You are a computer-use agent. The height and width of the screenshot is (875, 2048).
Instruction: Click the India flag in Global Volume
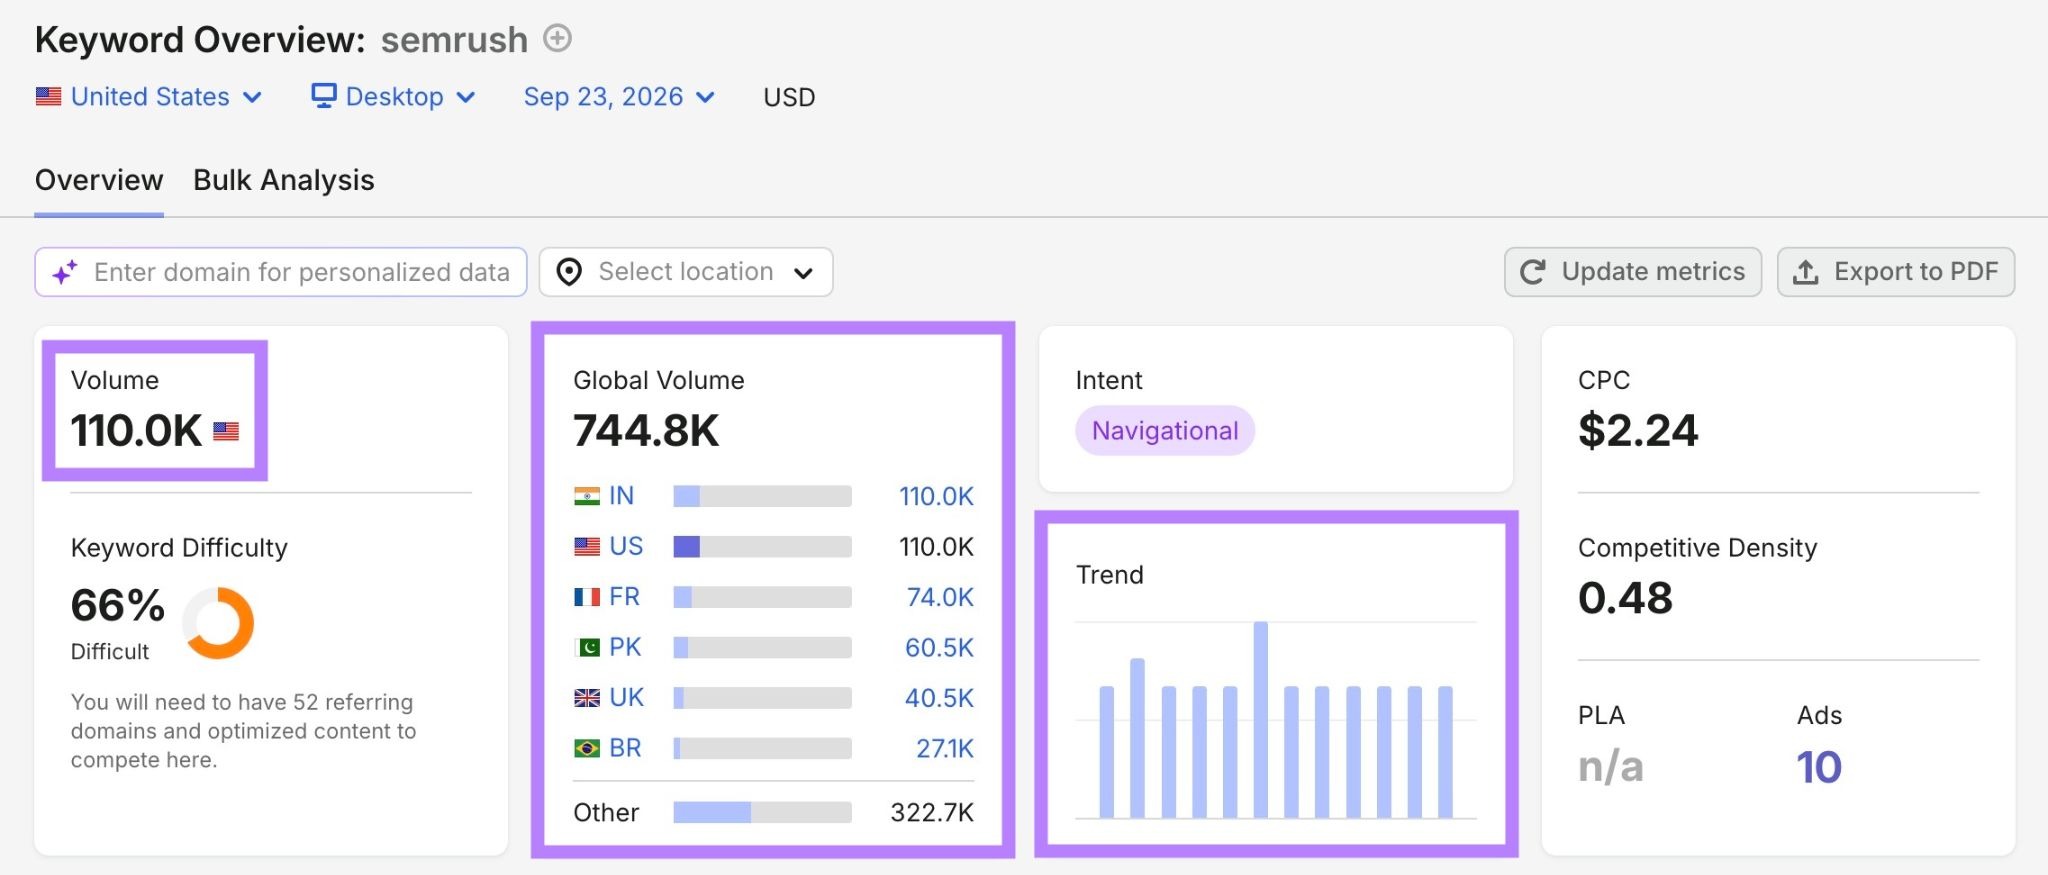tap(587, 496)
